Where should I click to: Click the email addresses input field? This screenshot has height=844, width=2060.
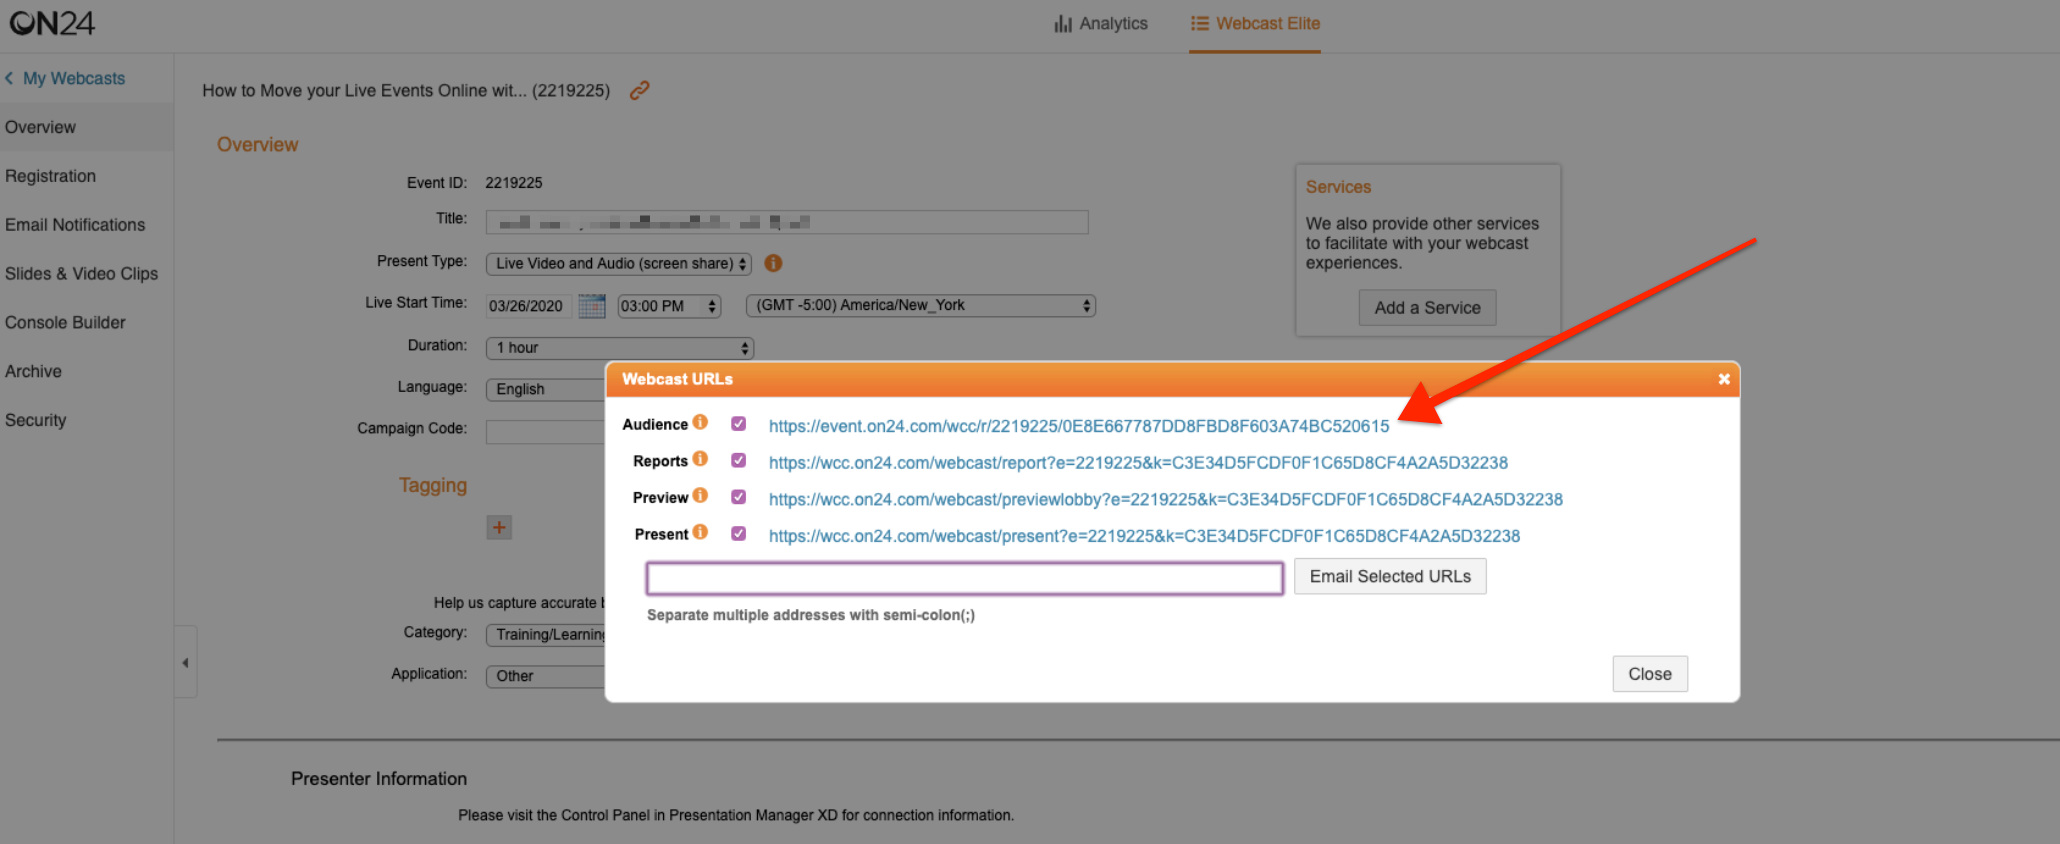(965, 578)
